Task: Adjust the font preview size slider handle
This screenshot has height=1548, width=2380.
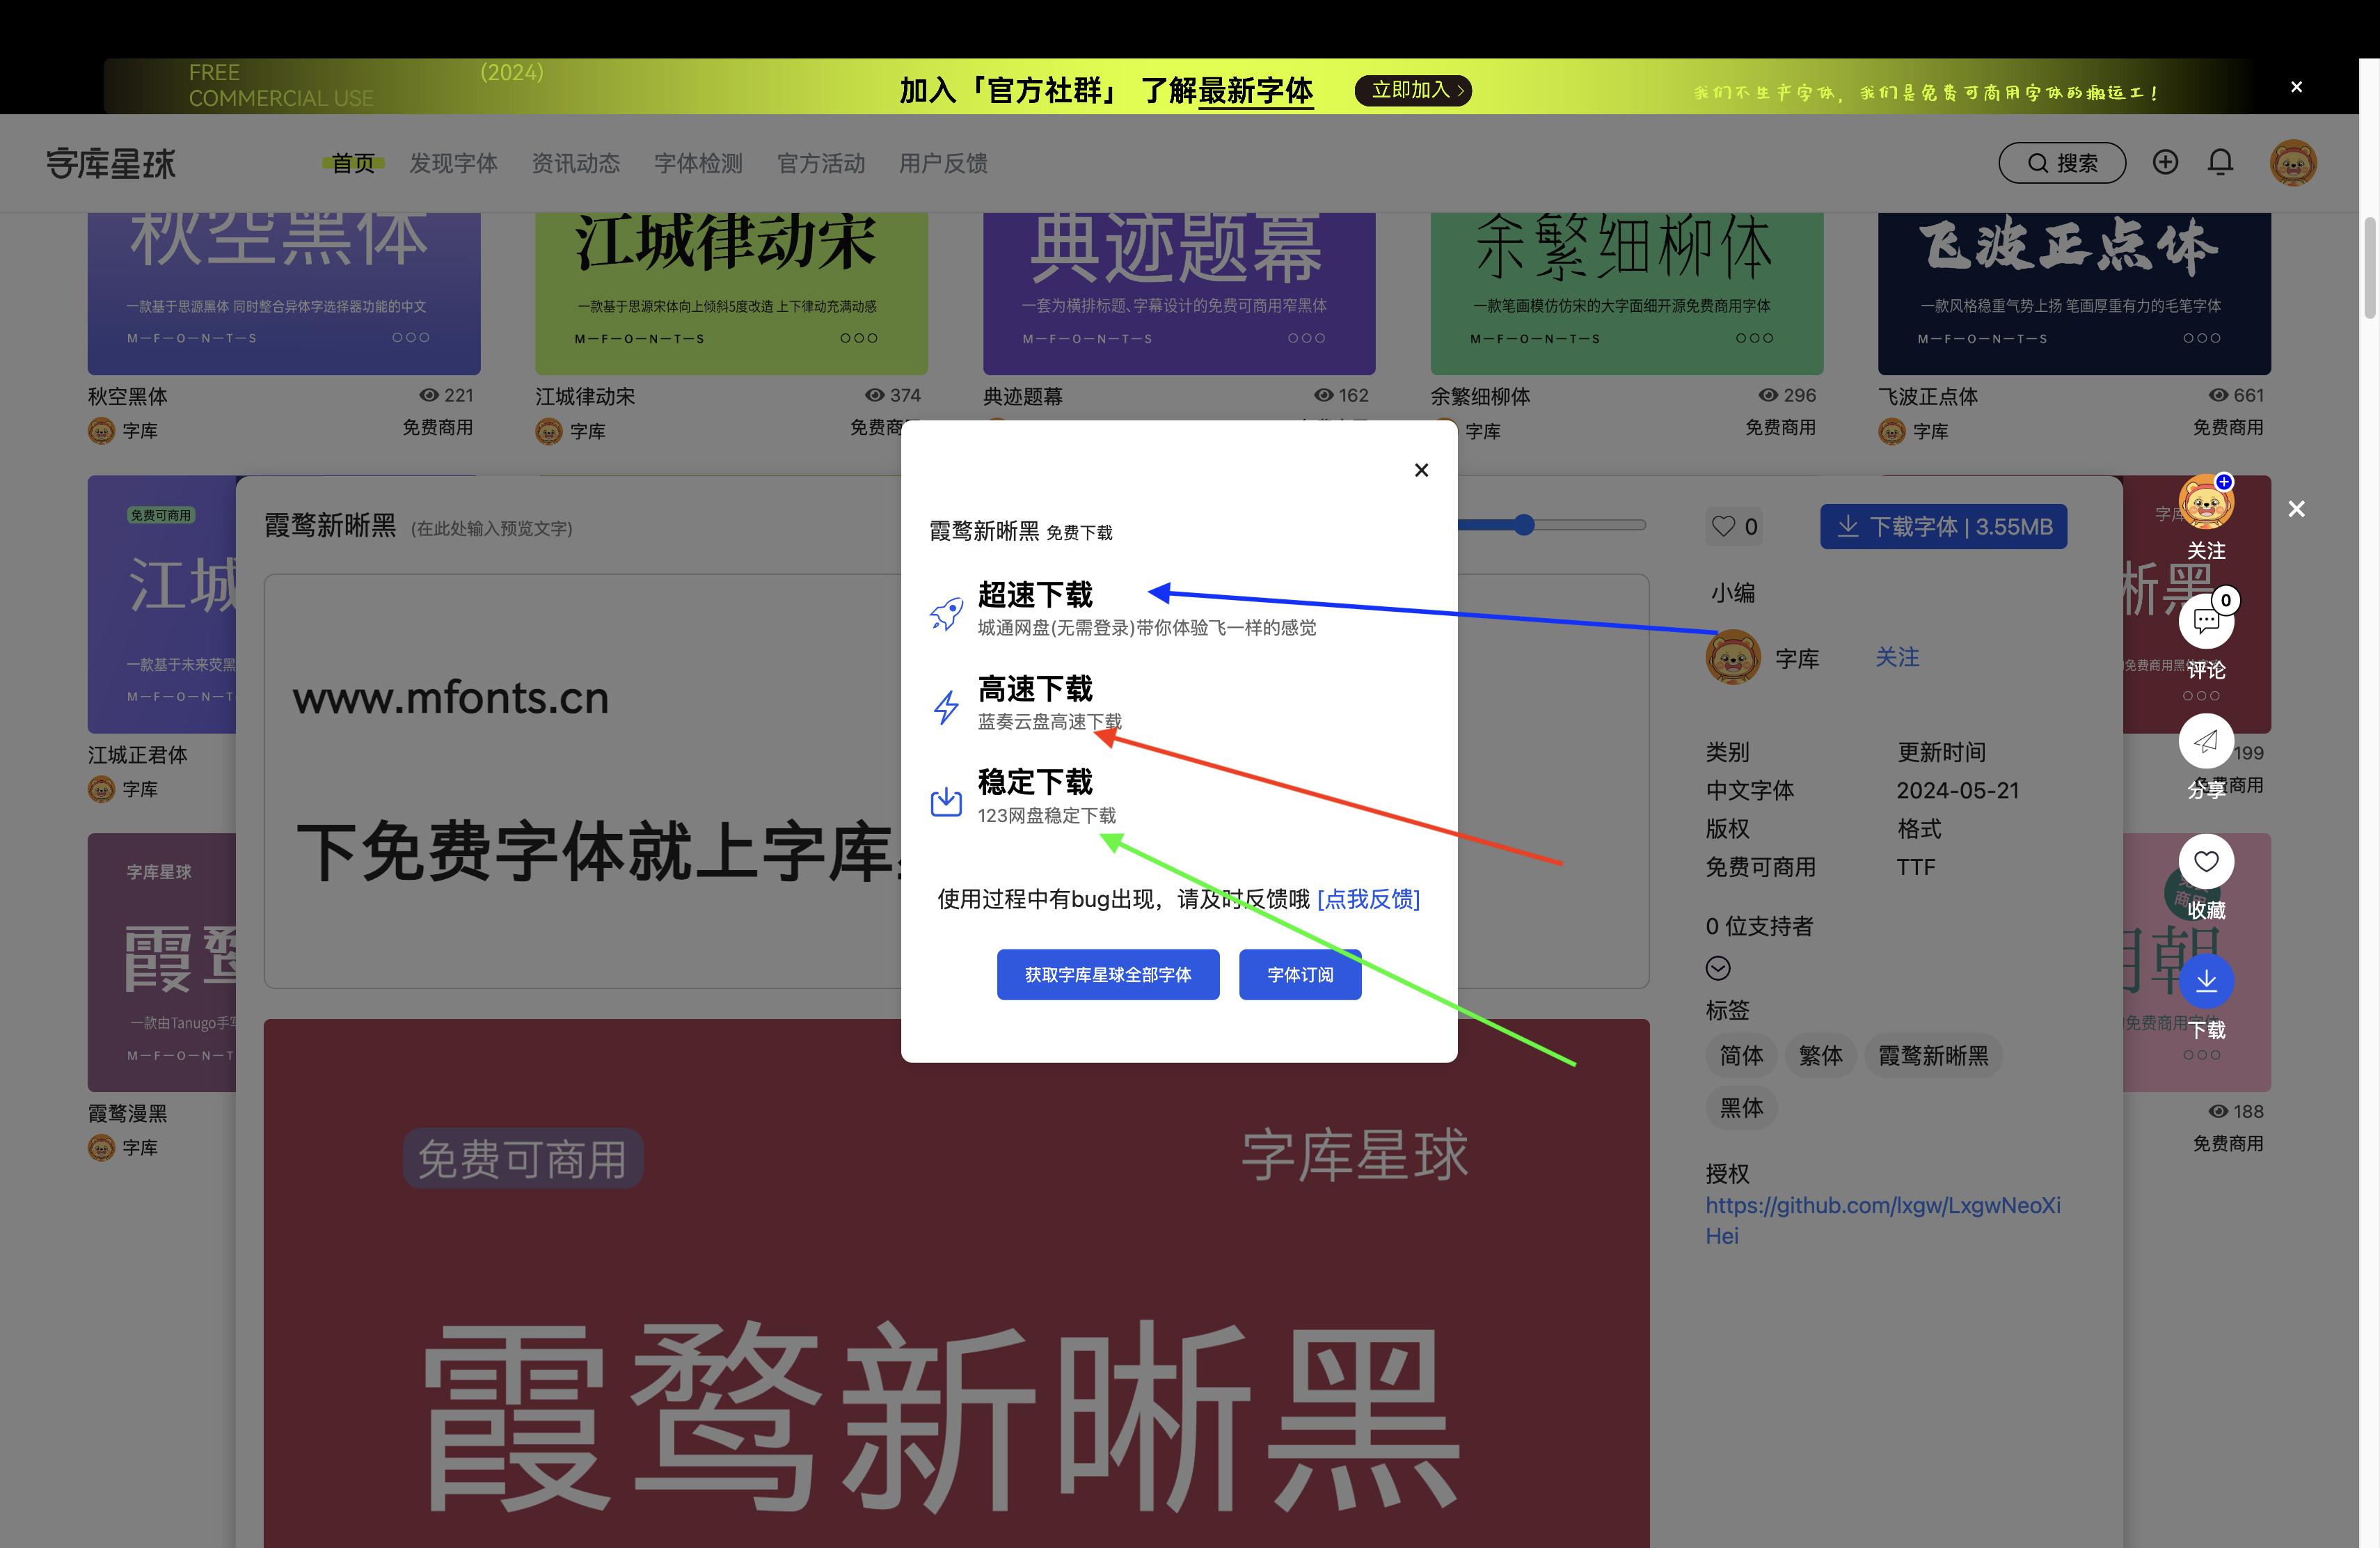Action: click(x=1523, y=525)
